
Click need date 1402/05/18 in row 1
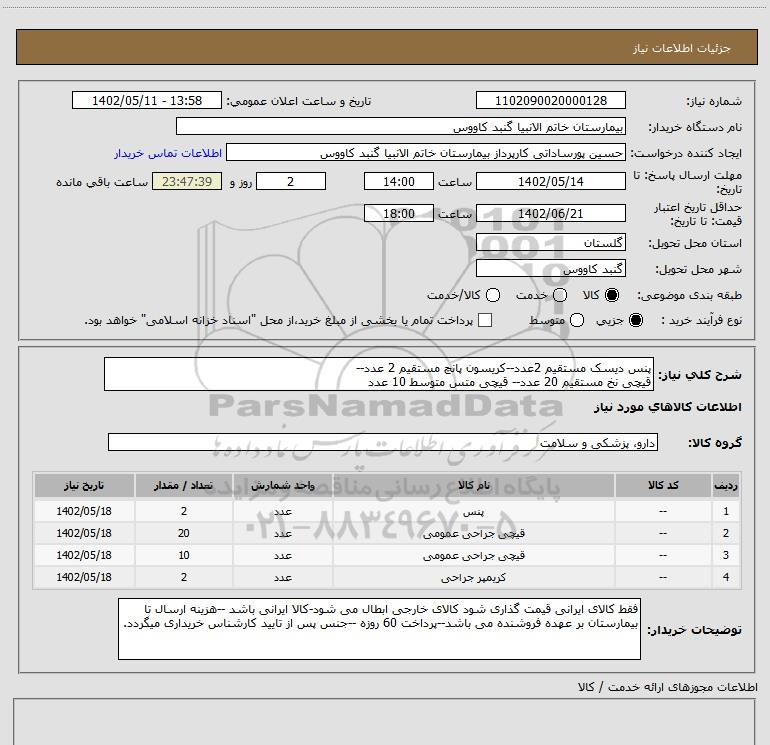coord(84,511)
